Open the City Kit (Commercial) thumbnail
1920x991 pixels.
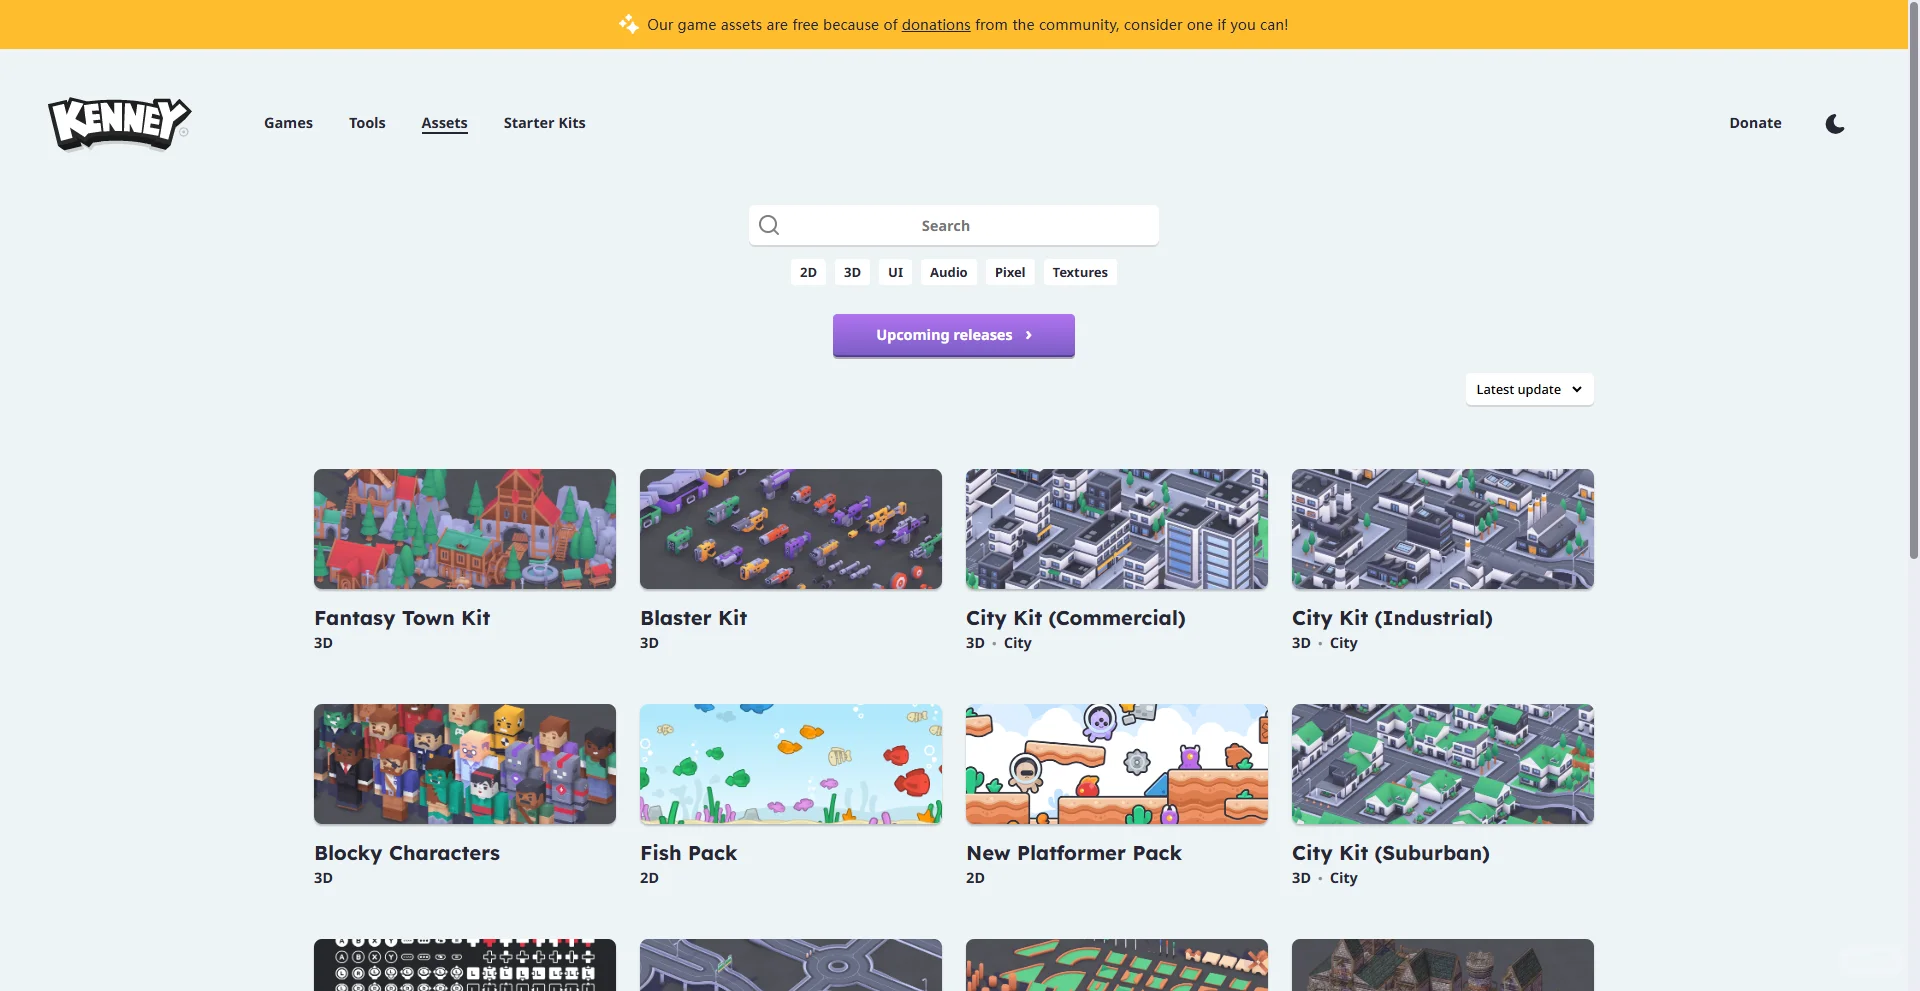pos(1117,529)
